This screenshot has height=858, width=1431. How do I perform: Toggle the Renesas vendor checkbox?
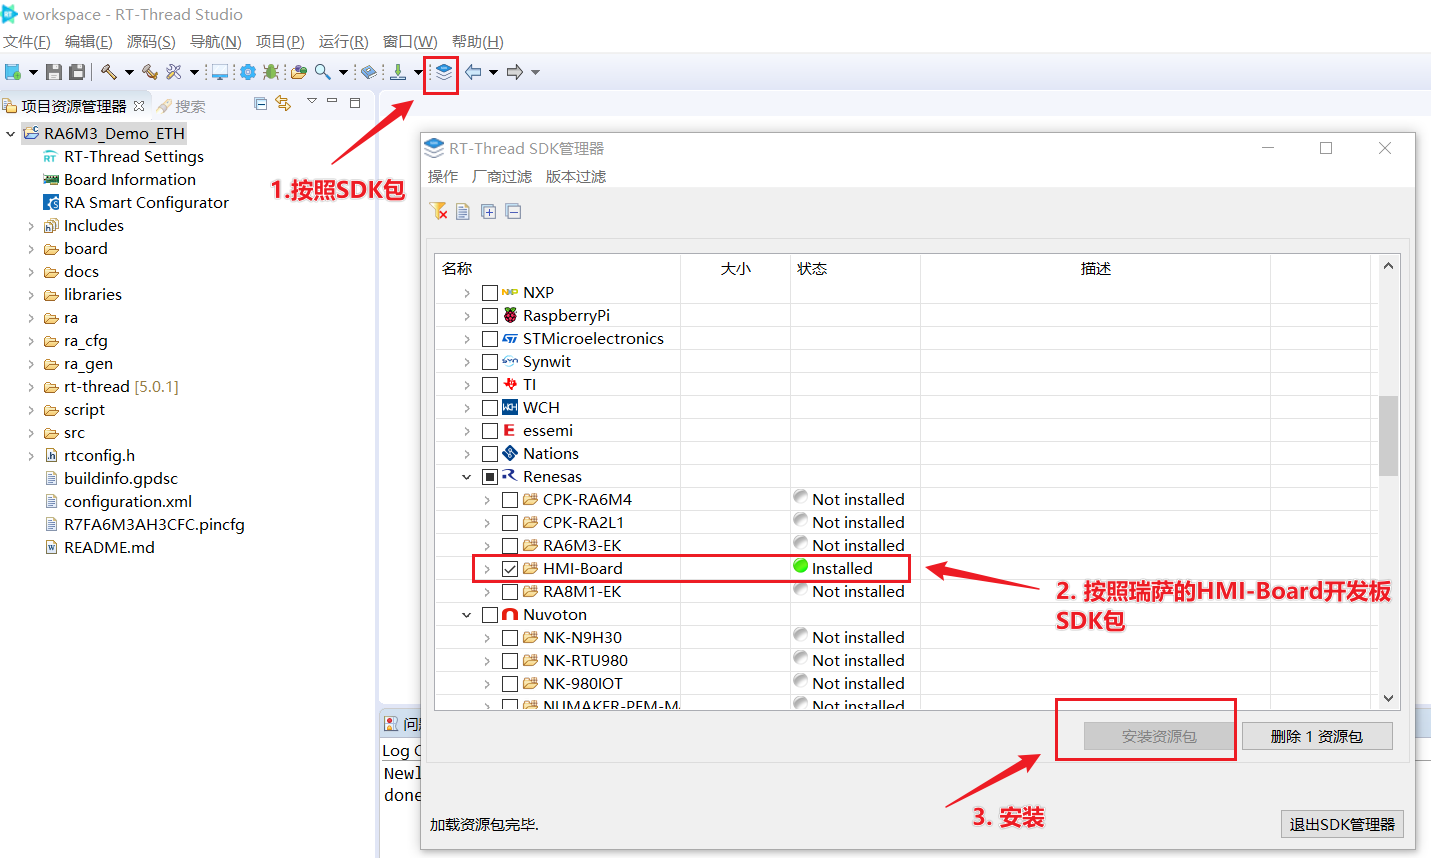490,477
